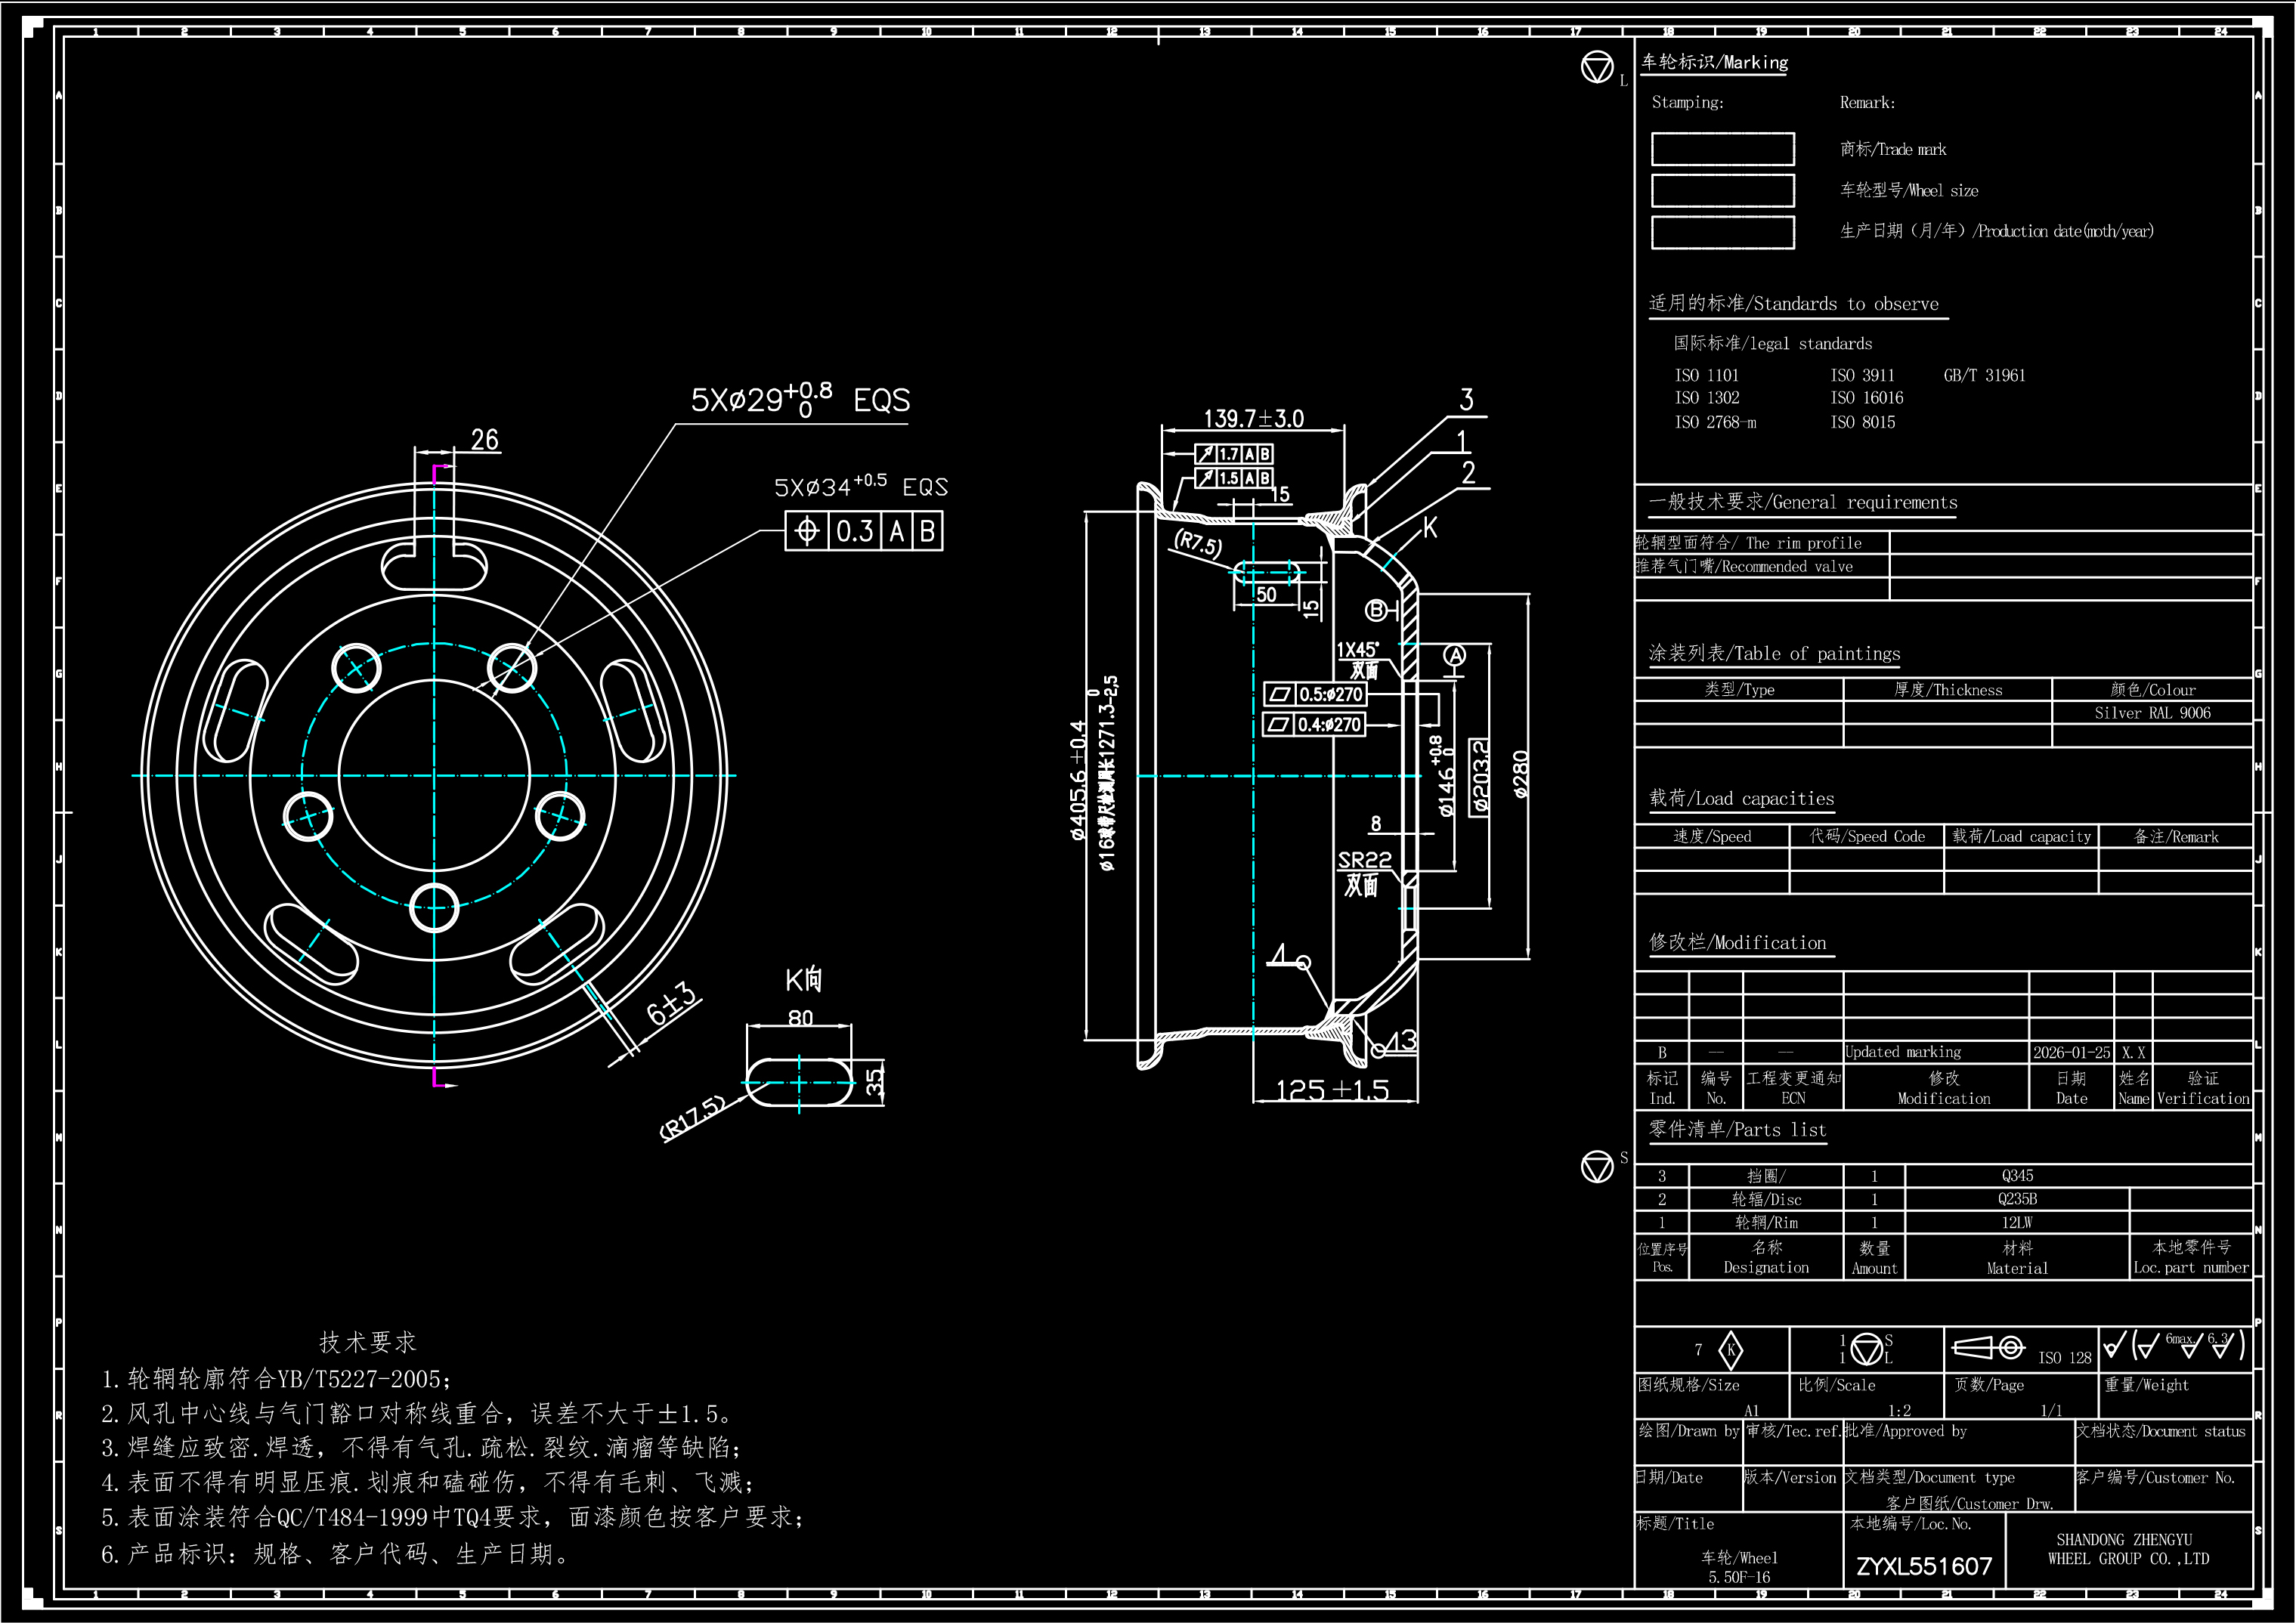Click the diamond K symbol in title block
Image resolution: width=2296 pixels, height=1623 pixels.
coord(1730,1351)
